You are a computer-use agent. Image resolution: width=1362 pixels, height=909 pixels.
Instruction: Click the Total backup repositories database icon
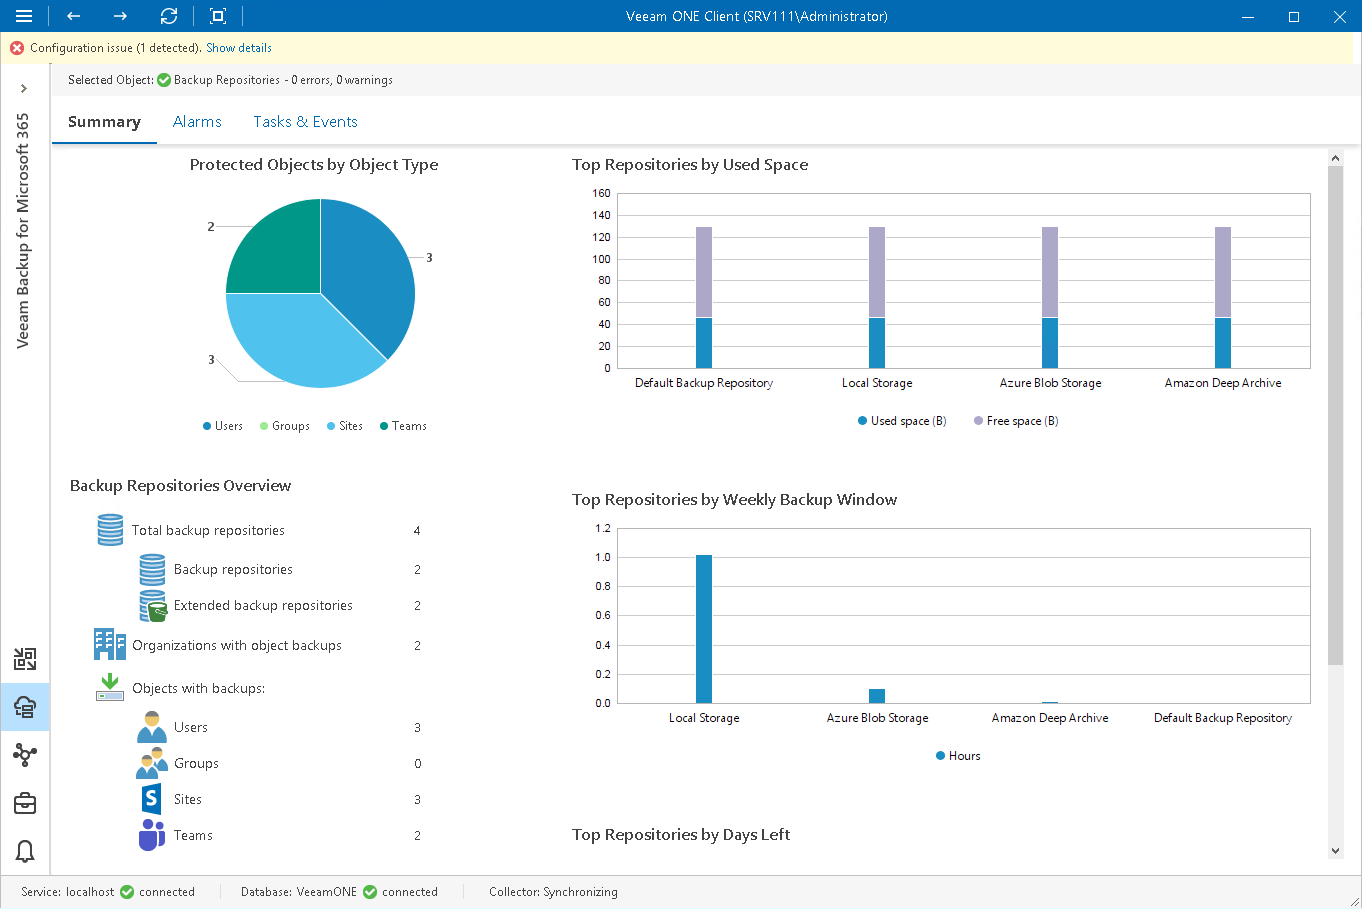110,530
